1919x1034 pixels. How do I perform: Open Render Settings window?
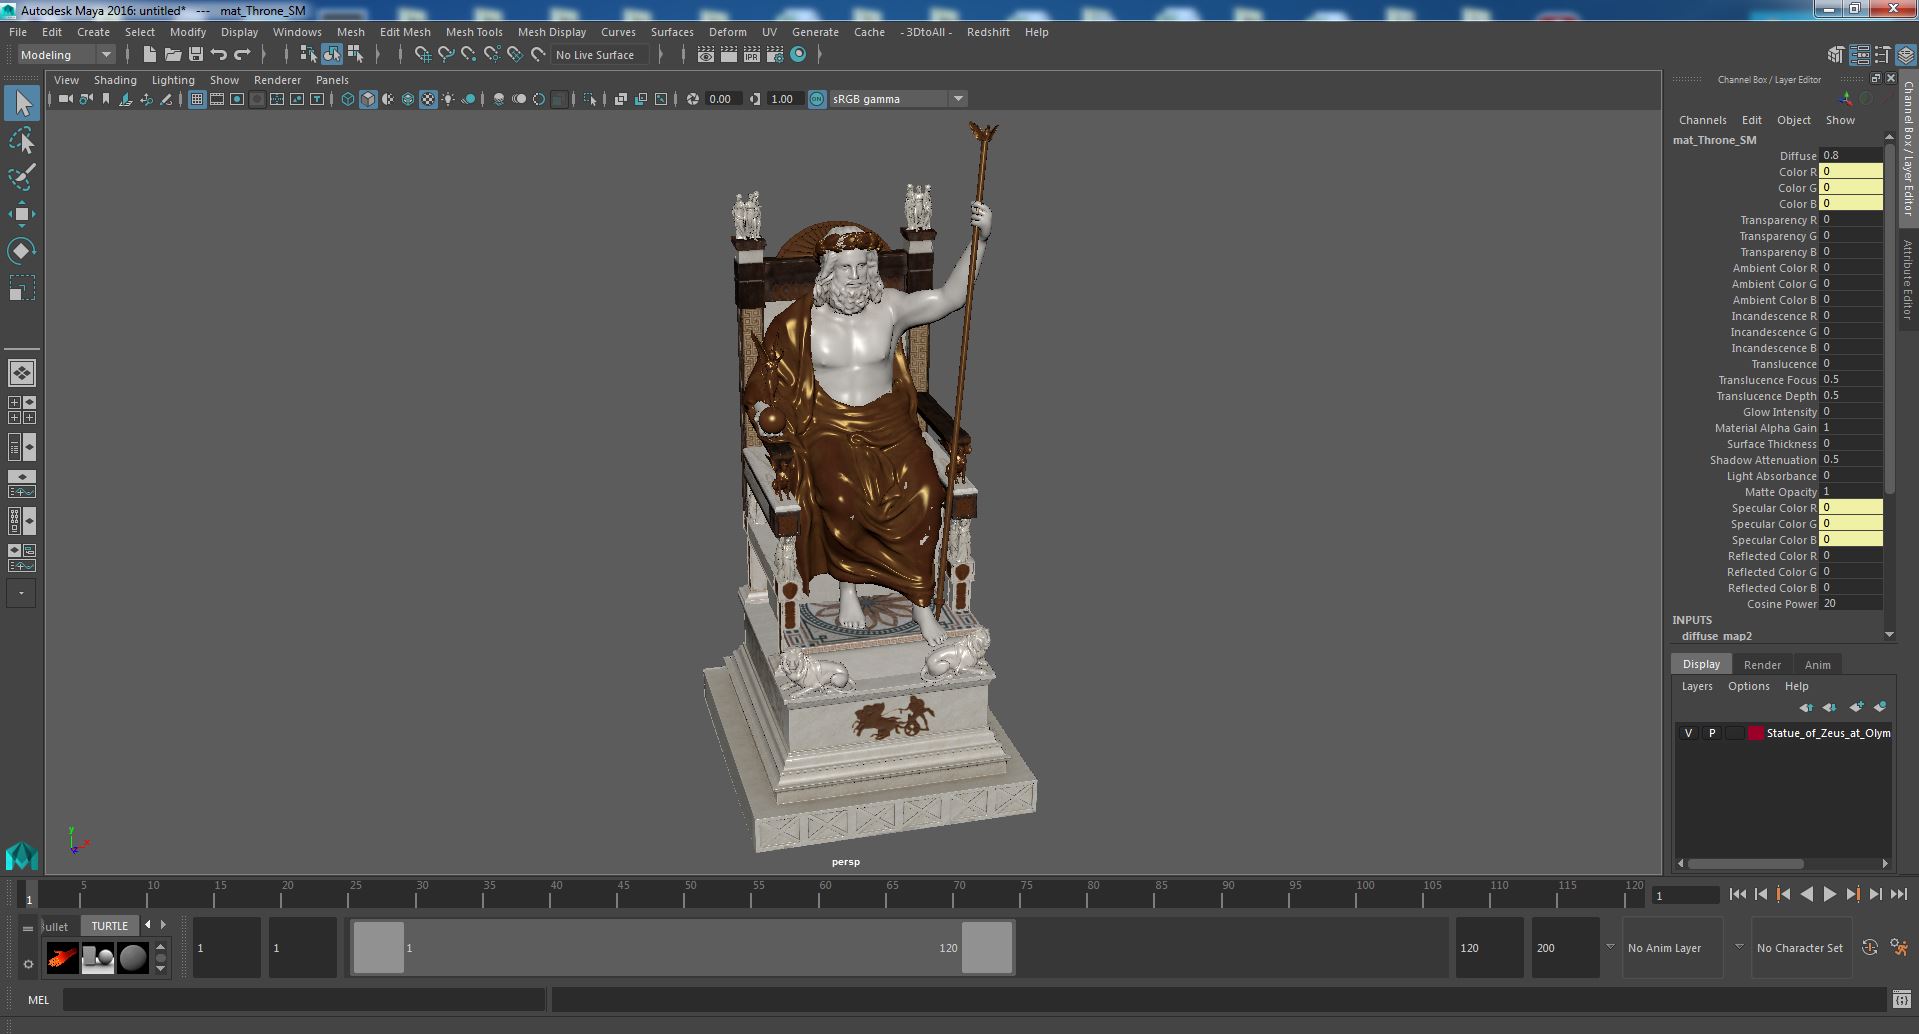775,55
